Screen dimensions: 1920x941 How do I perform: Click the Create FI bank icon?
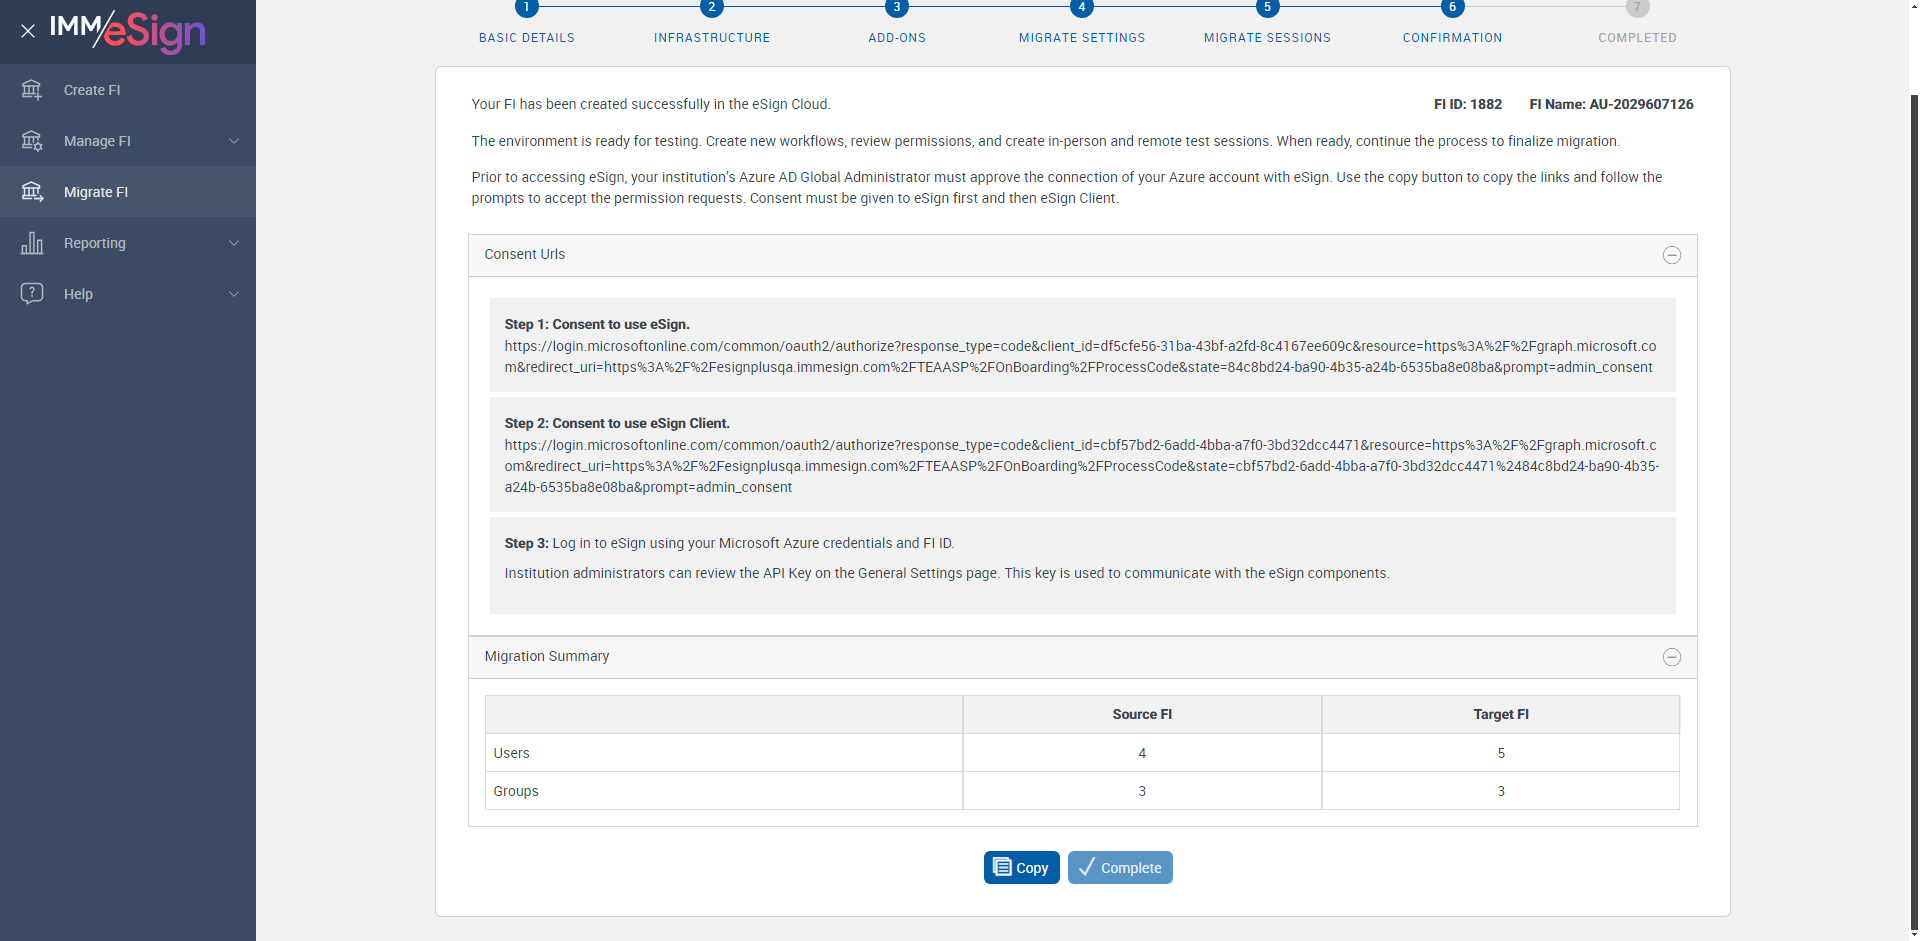click(32, 90)
